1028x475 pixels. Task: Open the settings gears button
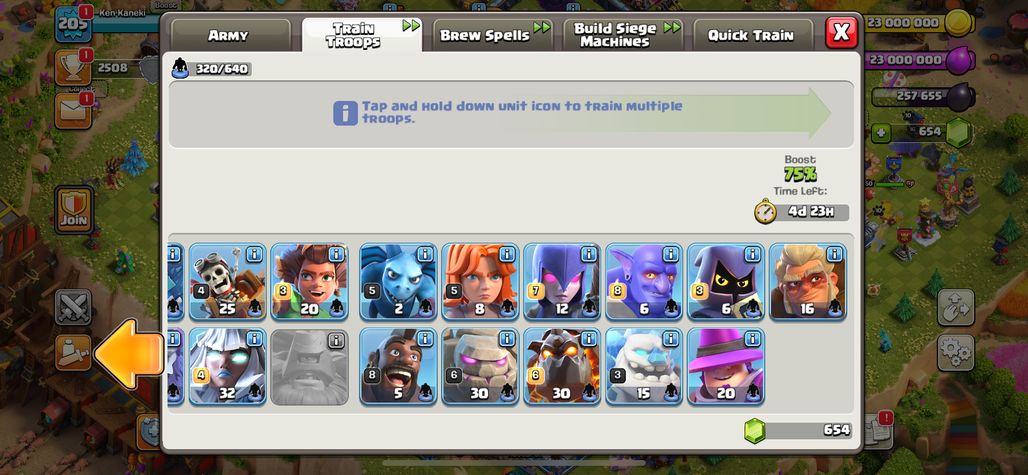(x=955, y=352)
